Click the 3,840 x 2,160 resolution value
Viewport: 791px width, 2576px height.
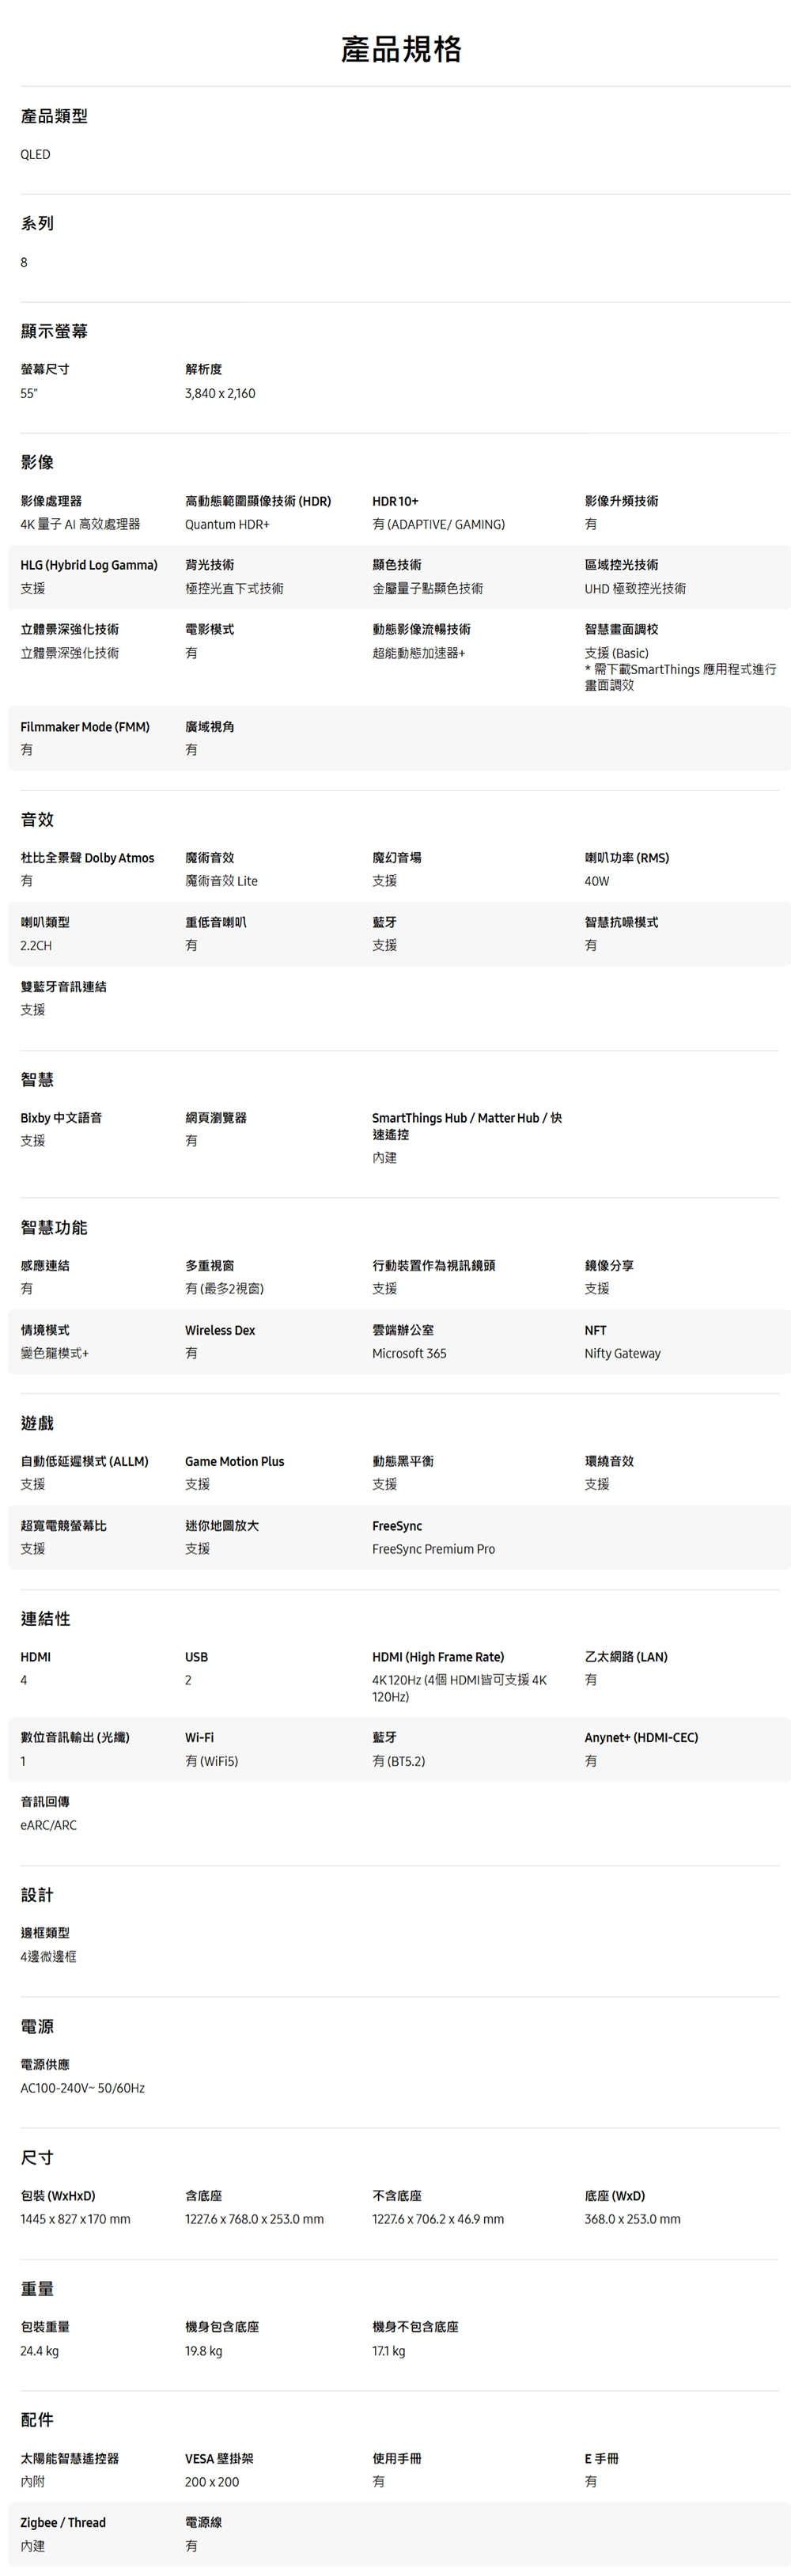pos(220,393)
